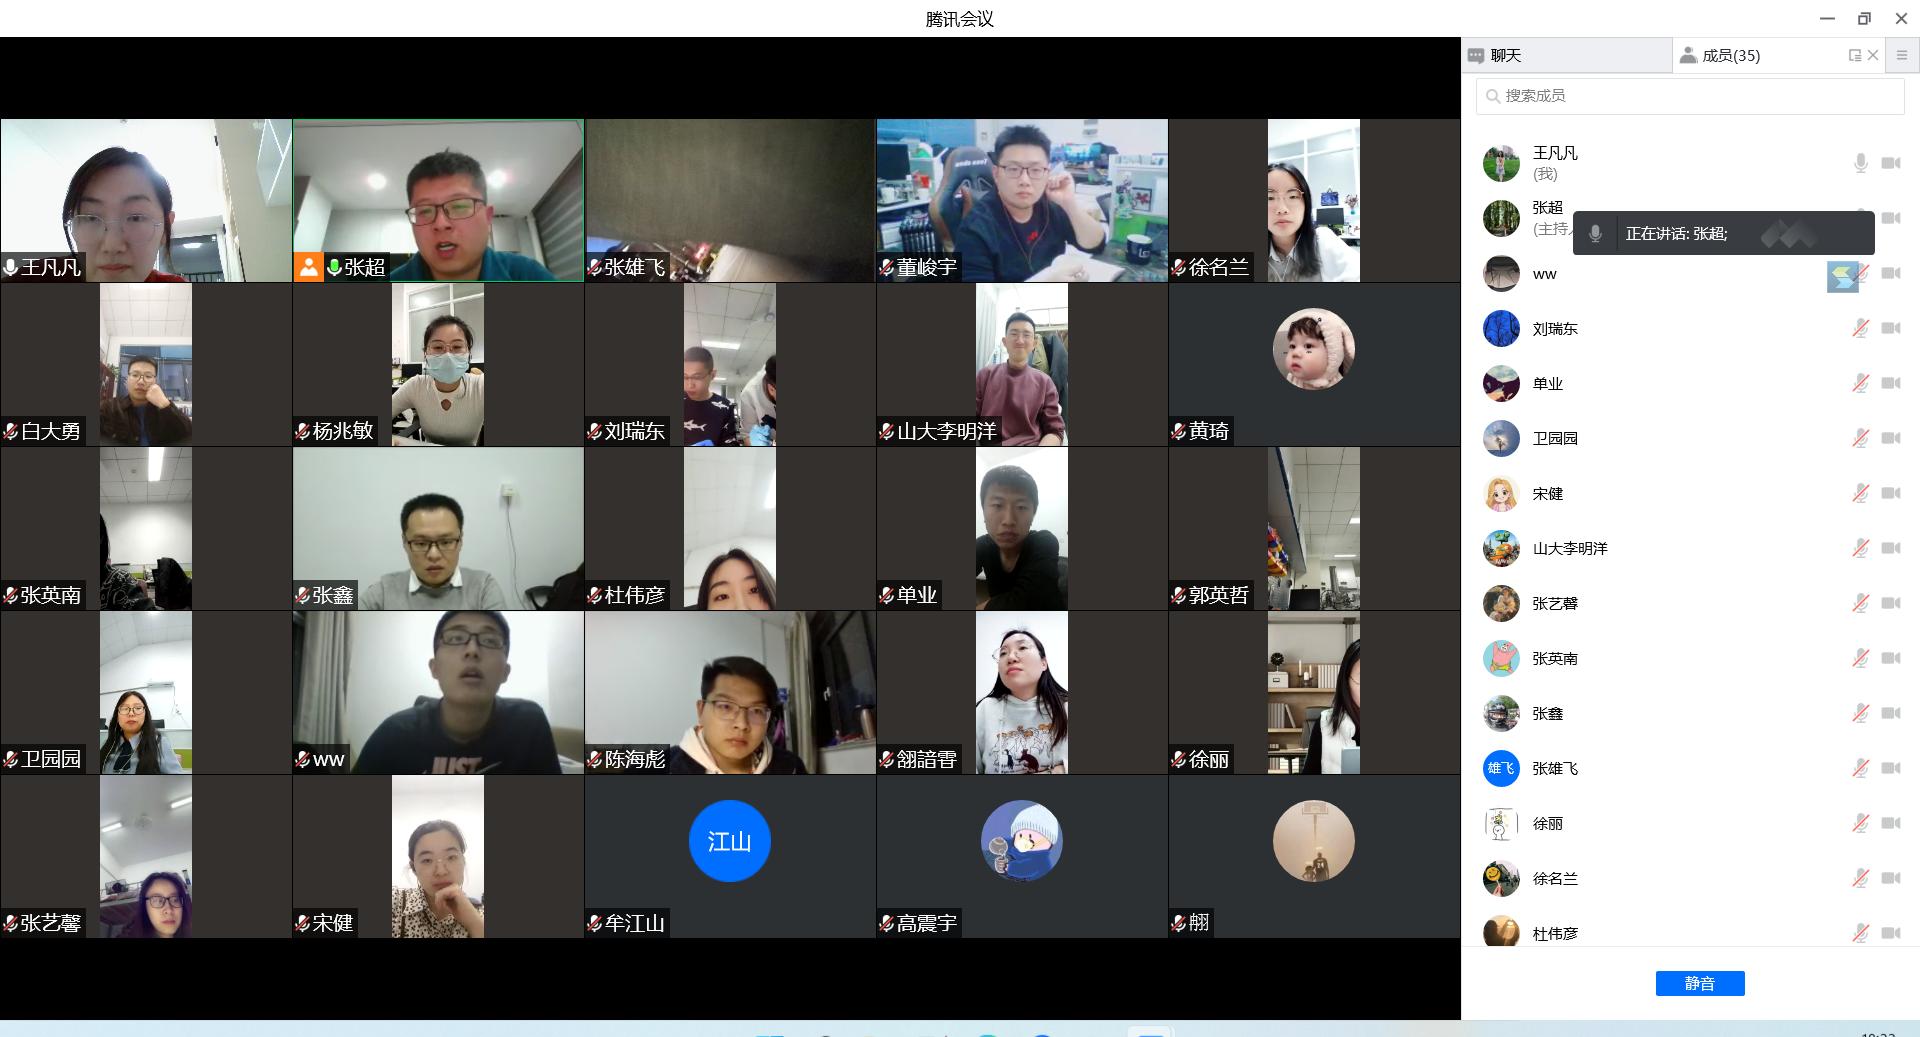Select 张超's speaking video tile
Viewport: 1920px width, 1037px height.
[x=438, y=200]
